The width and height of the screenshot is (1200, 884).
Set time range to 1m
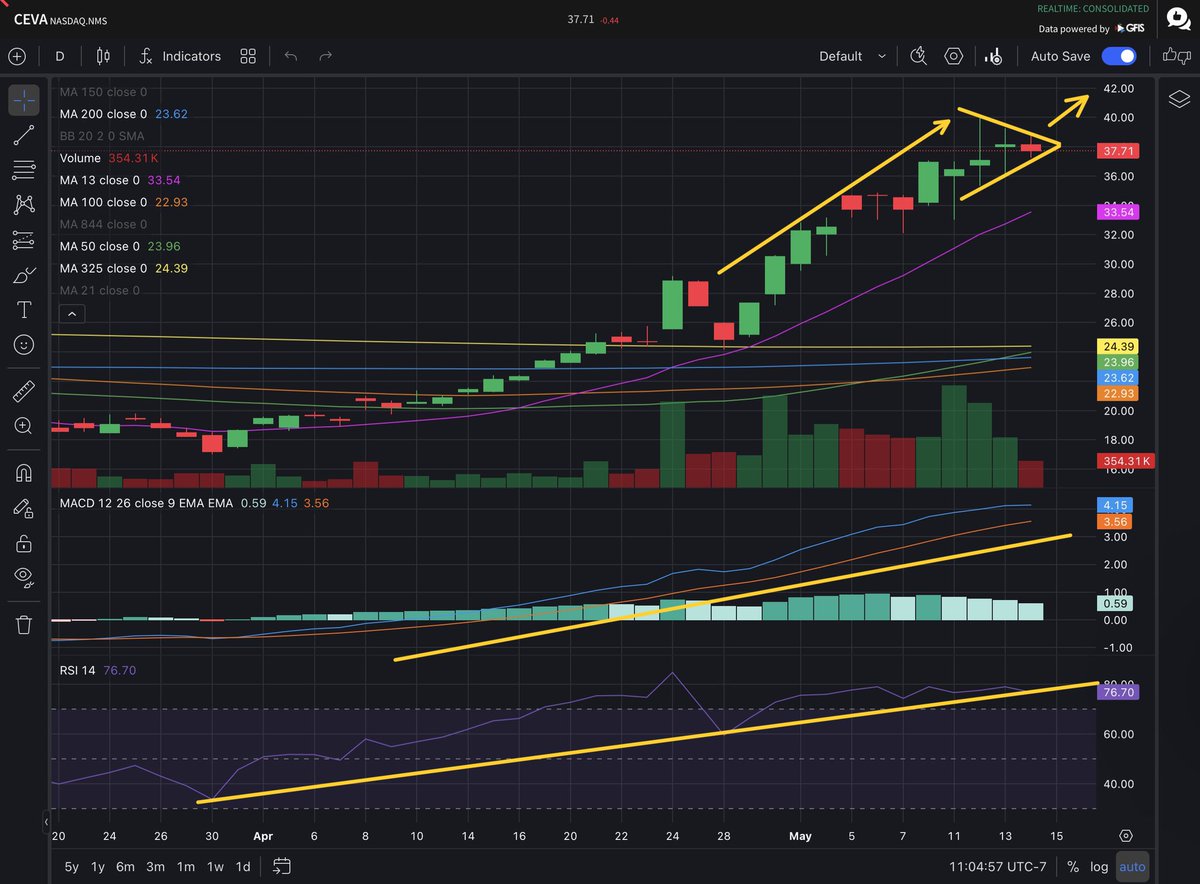pos(186,866)
